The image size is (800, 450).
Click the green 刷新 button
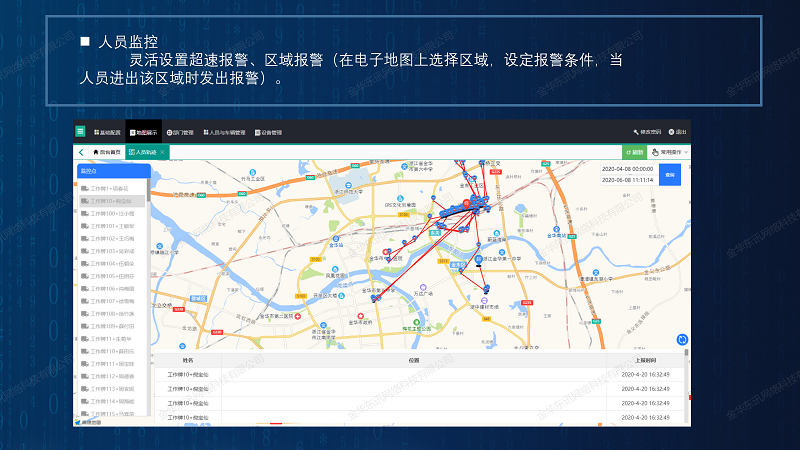click(x=635, y=152)
